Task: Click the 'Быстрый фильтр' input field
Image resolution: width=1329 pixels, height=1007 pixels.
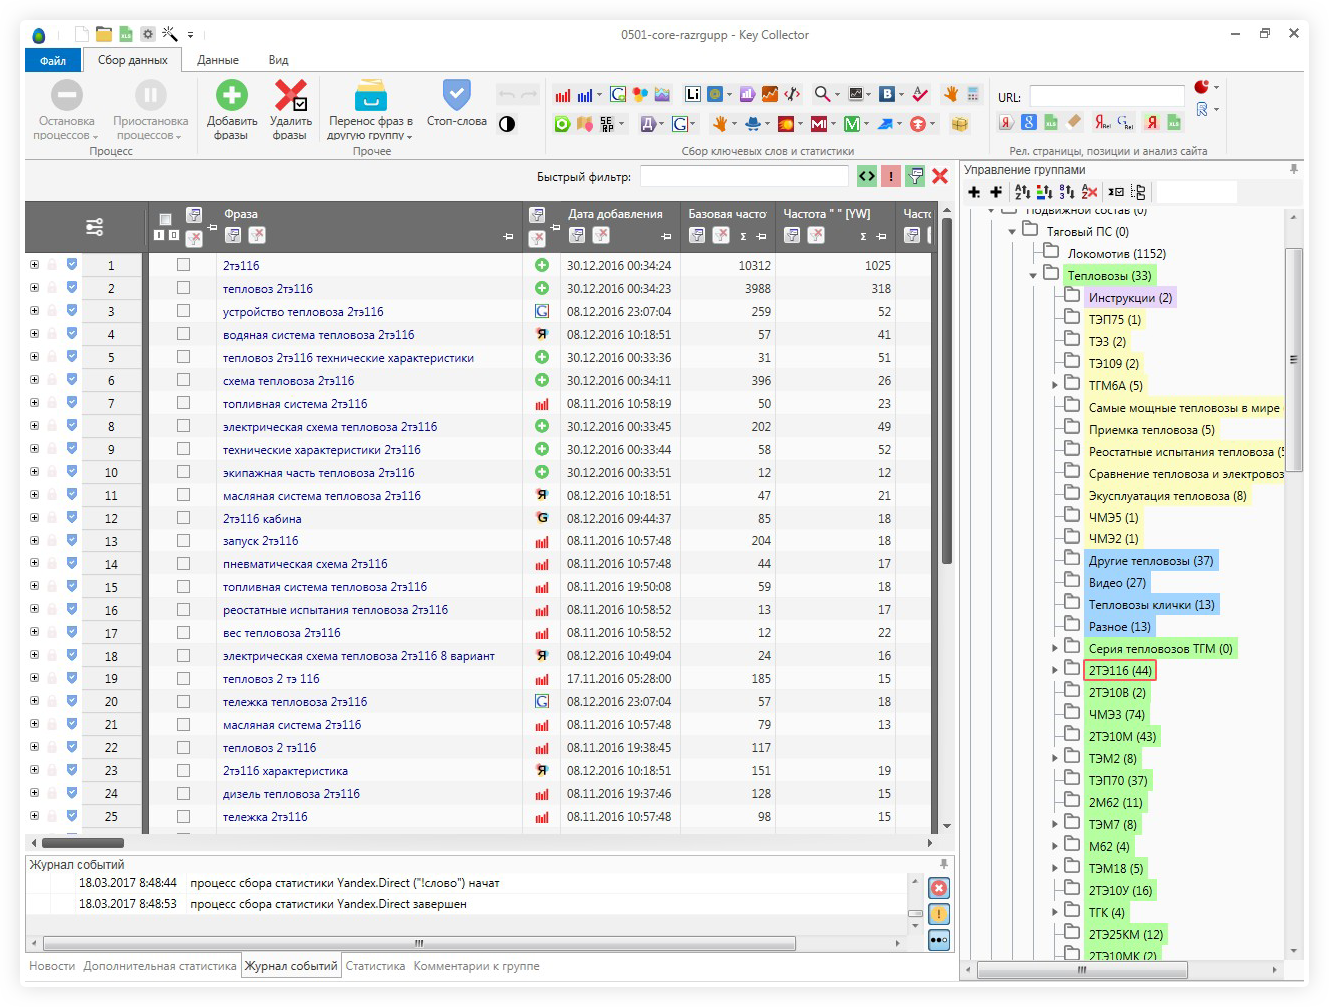Action: 744,177
